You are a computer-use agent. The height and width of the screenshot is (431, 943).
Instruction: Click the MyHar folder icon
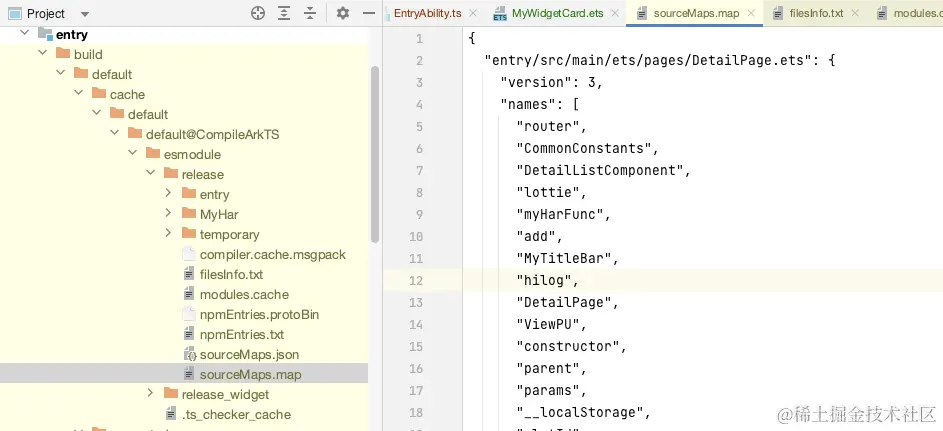coord(189,213)
